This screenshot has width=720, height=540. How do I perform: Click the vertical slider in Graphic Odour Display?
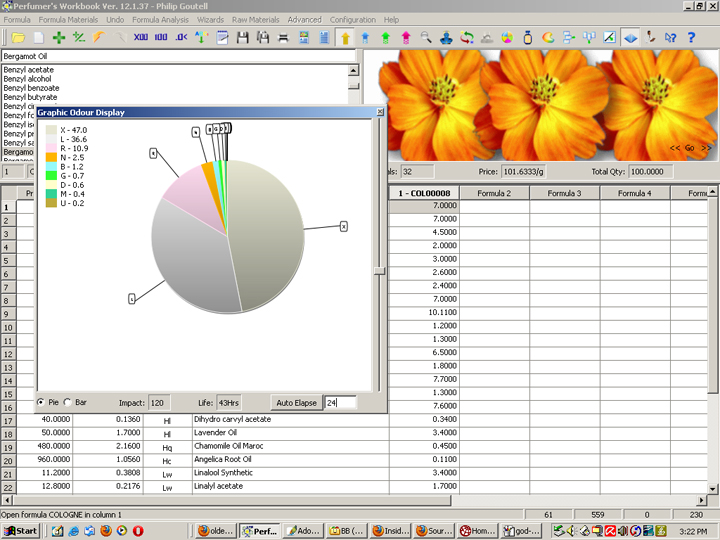pyautogui.click(x=378, y=270)
